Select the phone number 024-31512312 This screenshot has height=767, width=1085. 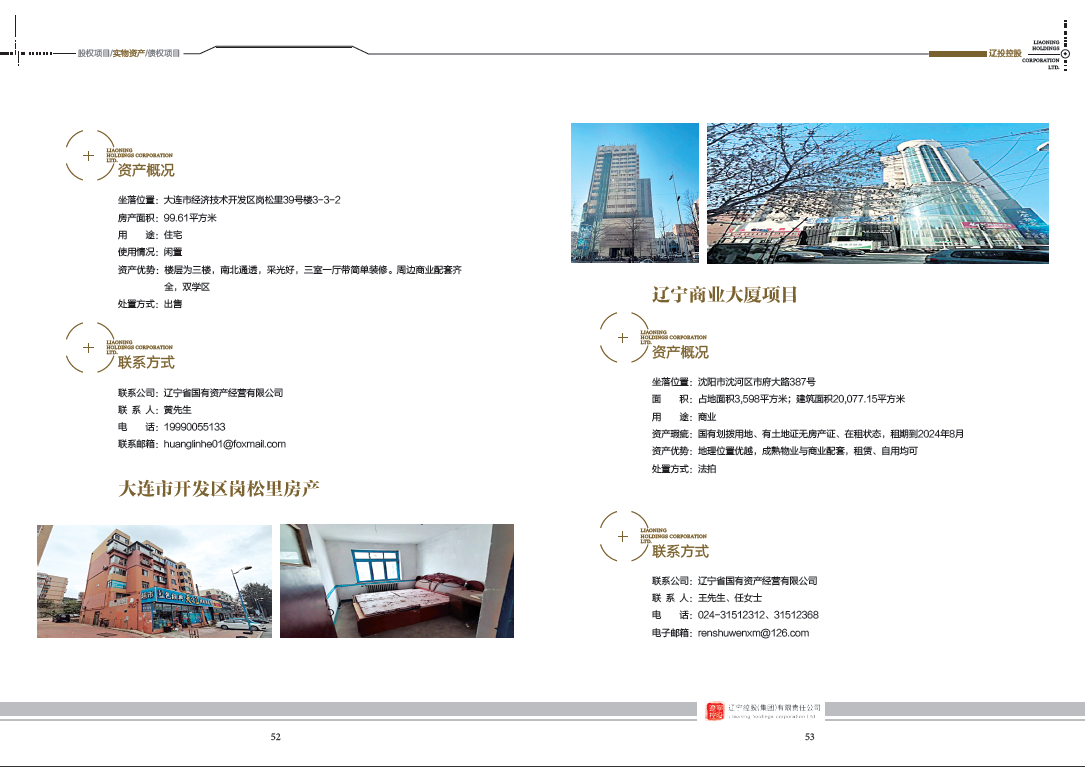731,615
